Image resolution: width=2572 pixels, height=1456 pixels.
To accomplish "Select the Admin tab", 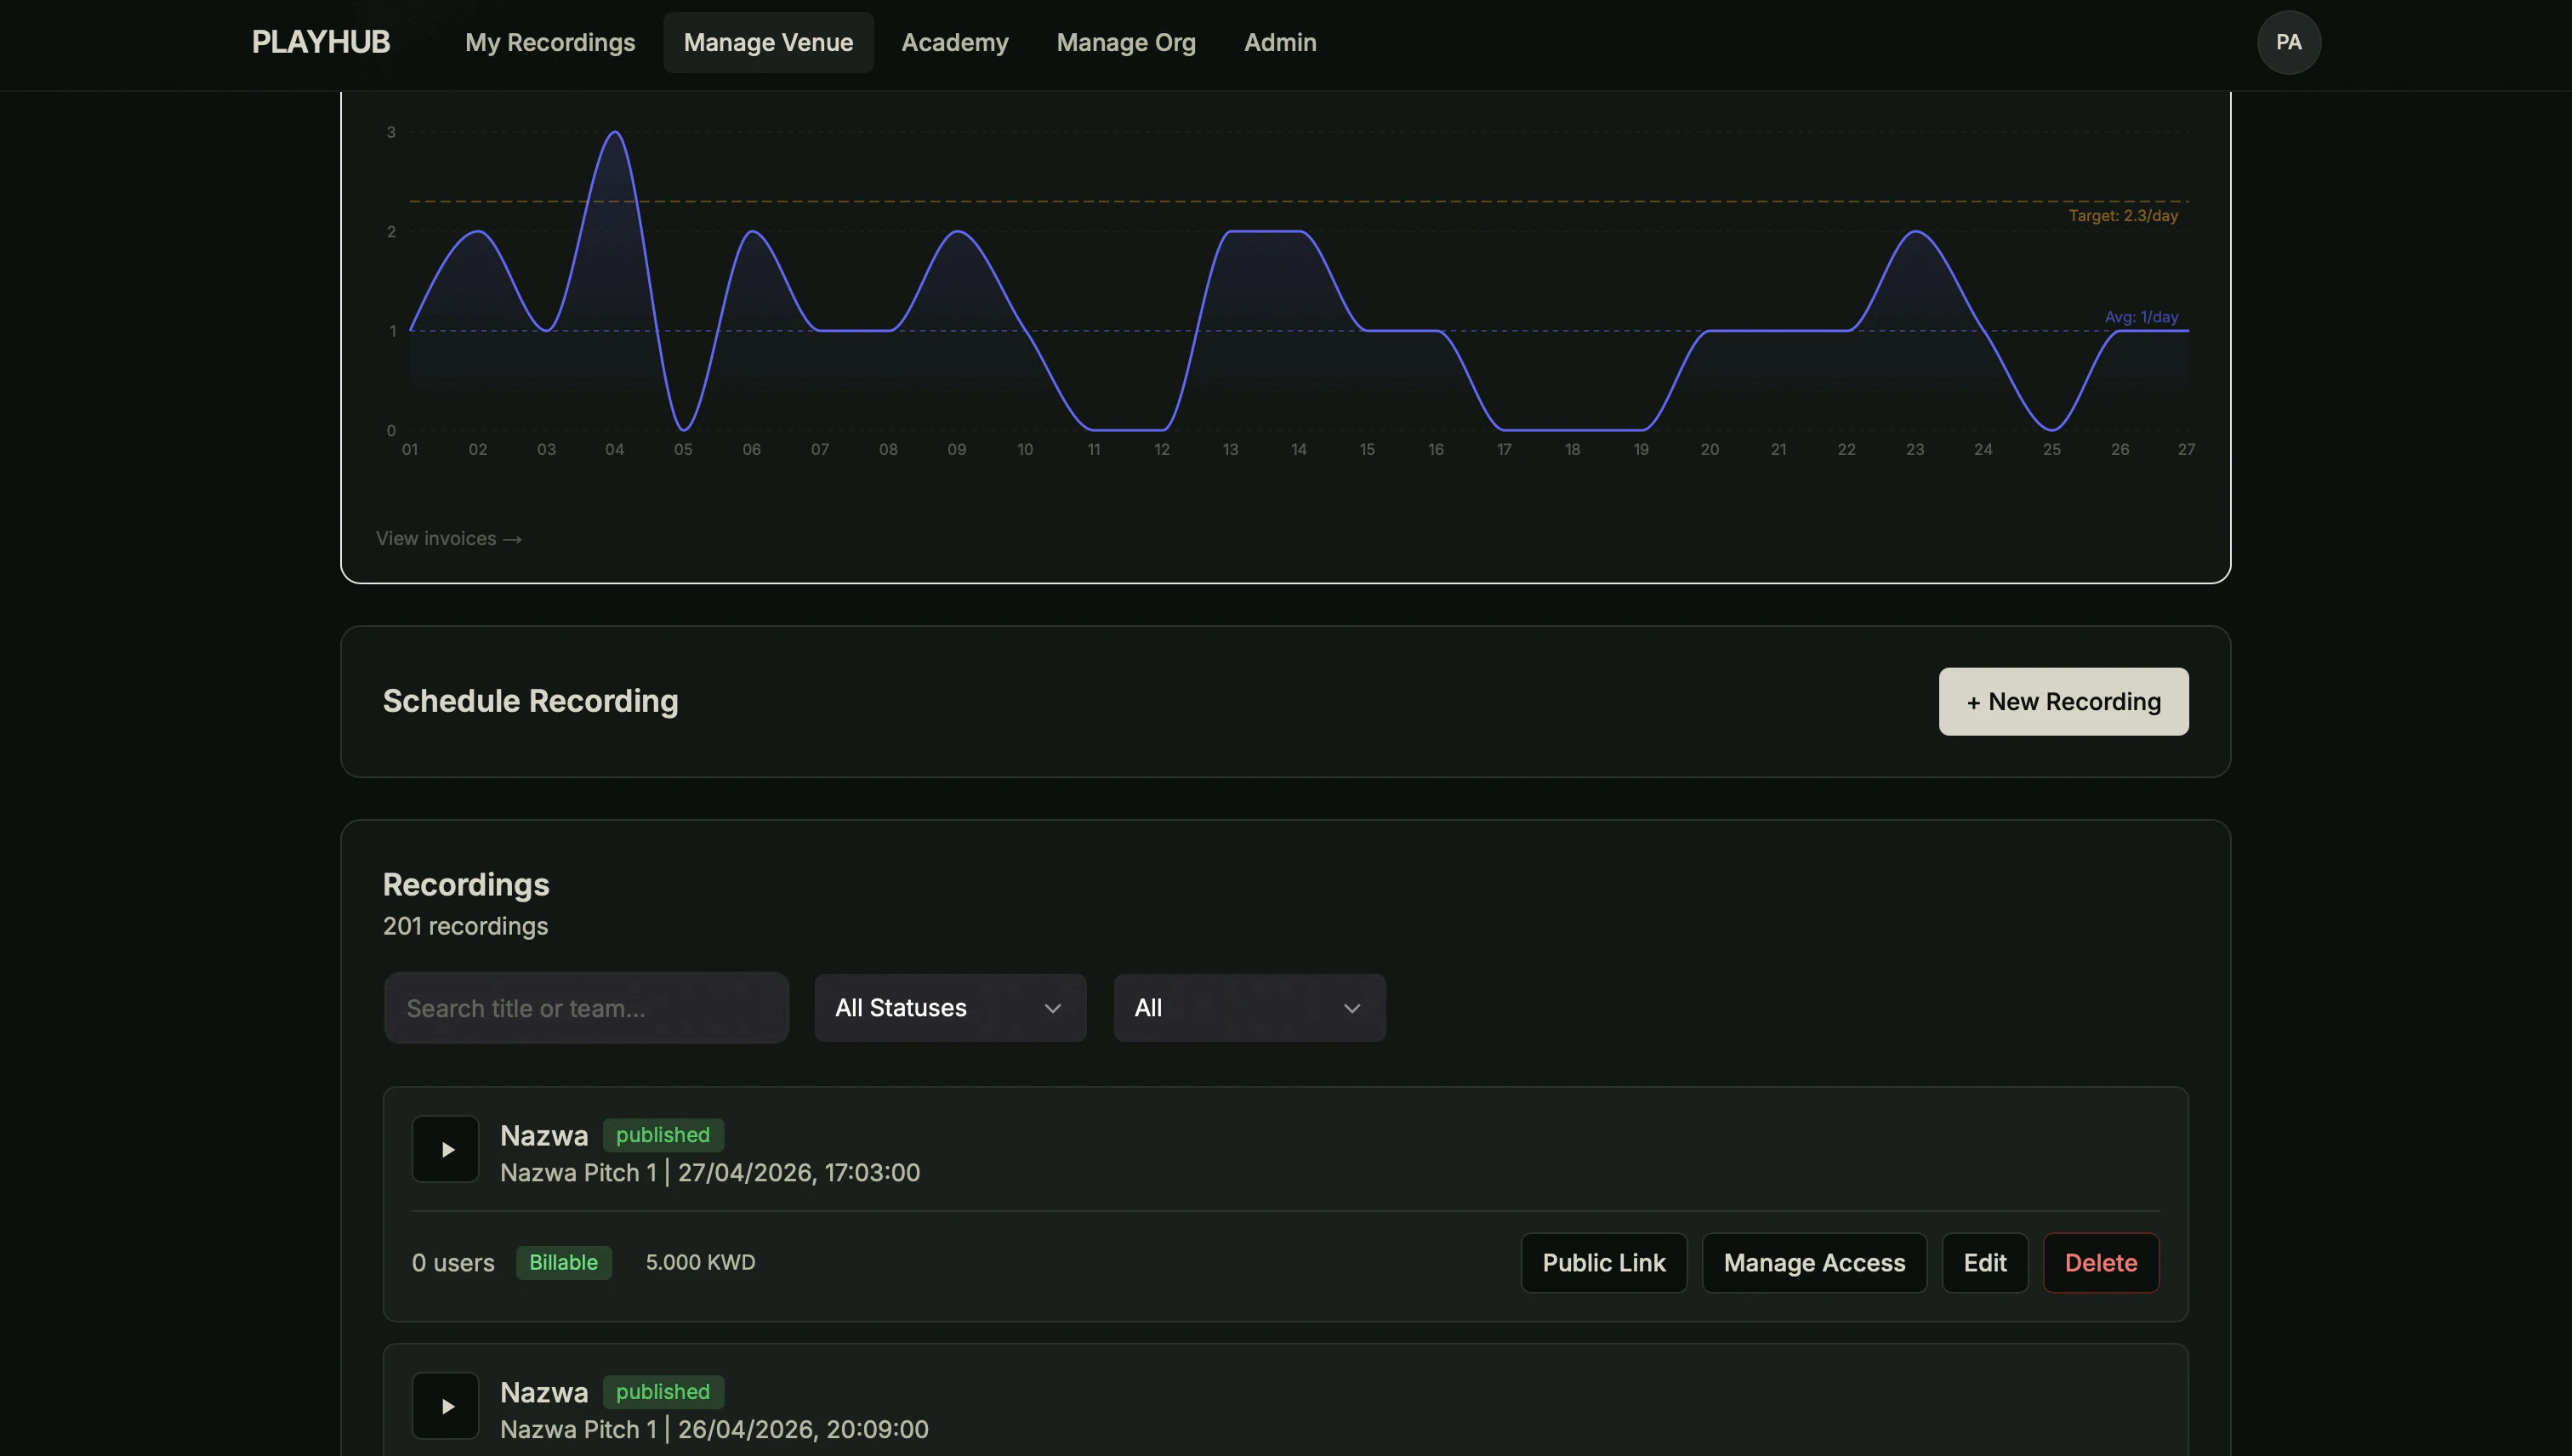I will click(x=1280, y=42).
